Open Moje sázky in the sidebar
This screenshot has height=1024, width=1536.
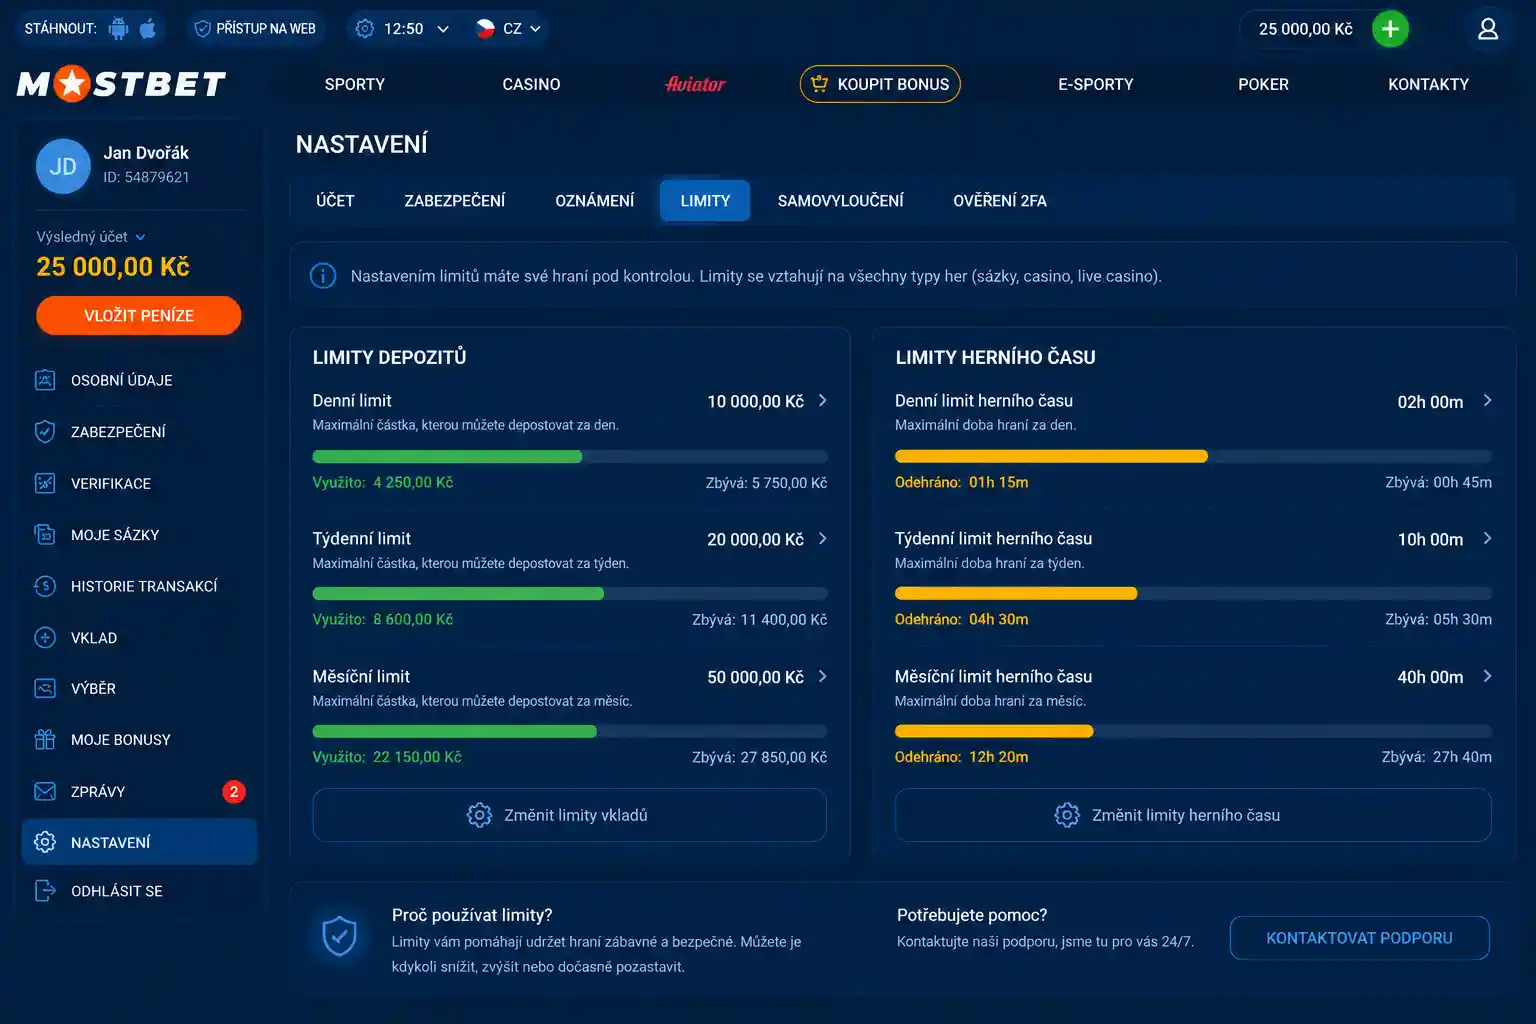(x=139, y=535)
